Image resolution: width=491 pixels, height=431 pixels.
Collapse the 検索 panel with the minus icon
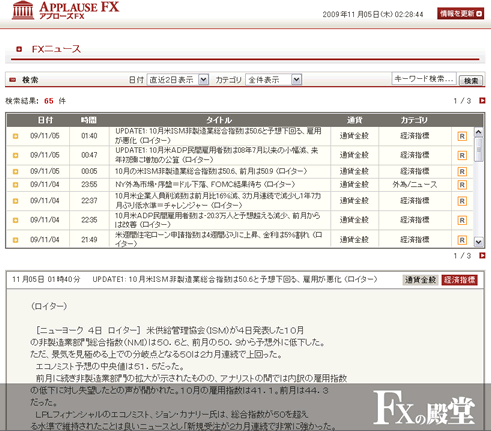point(13,80)
